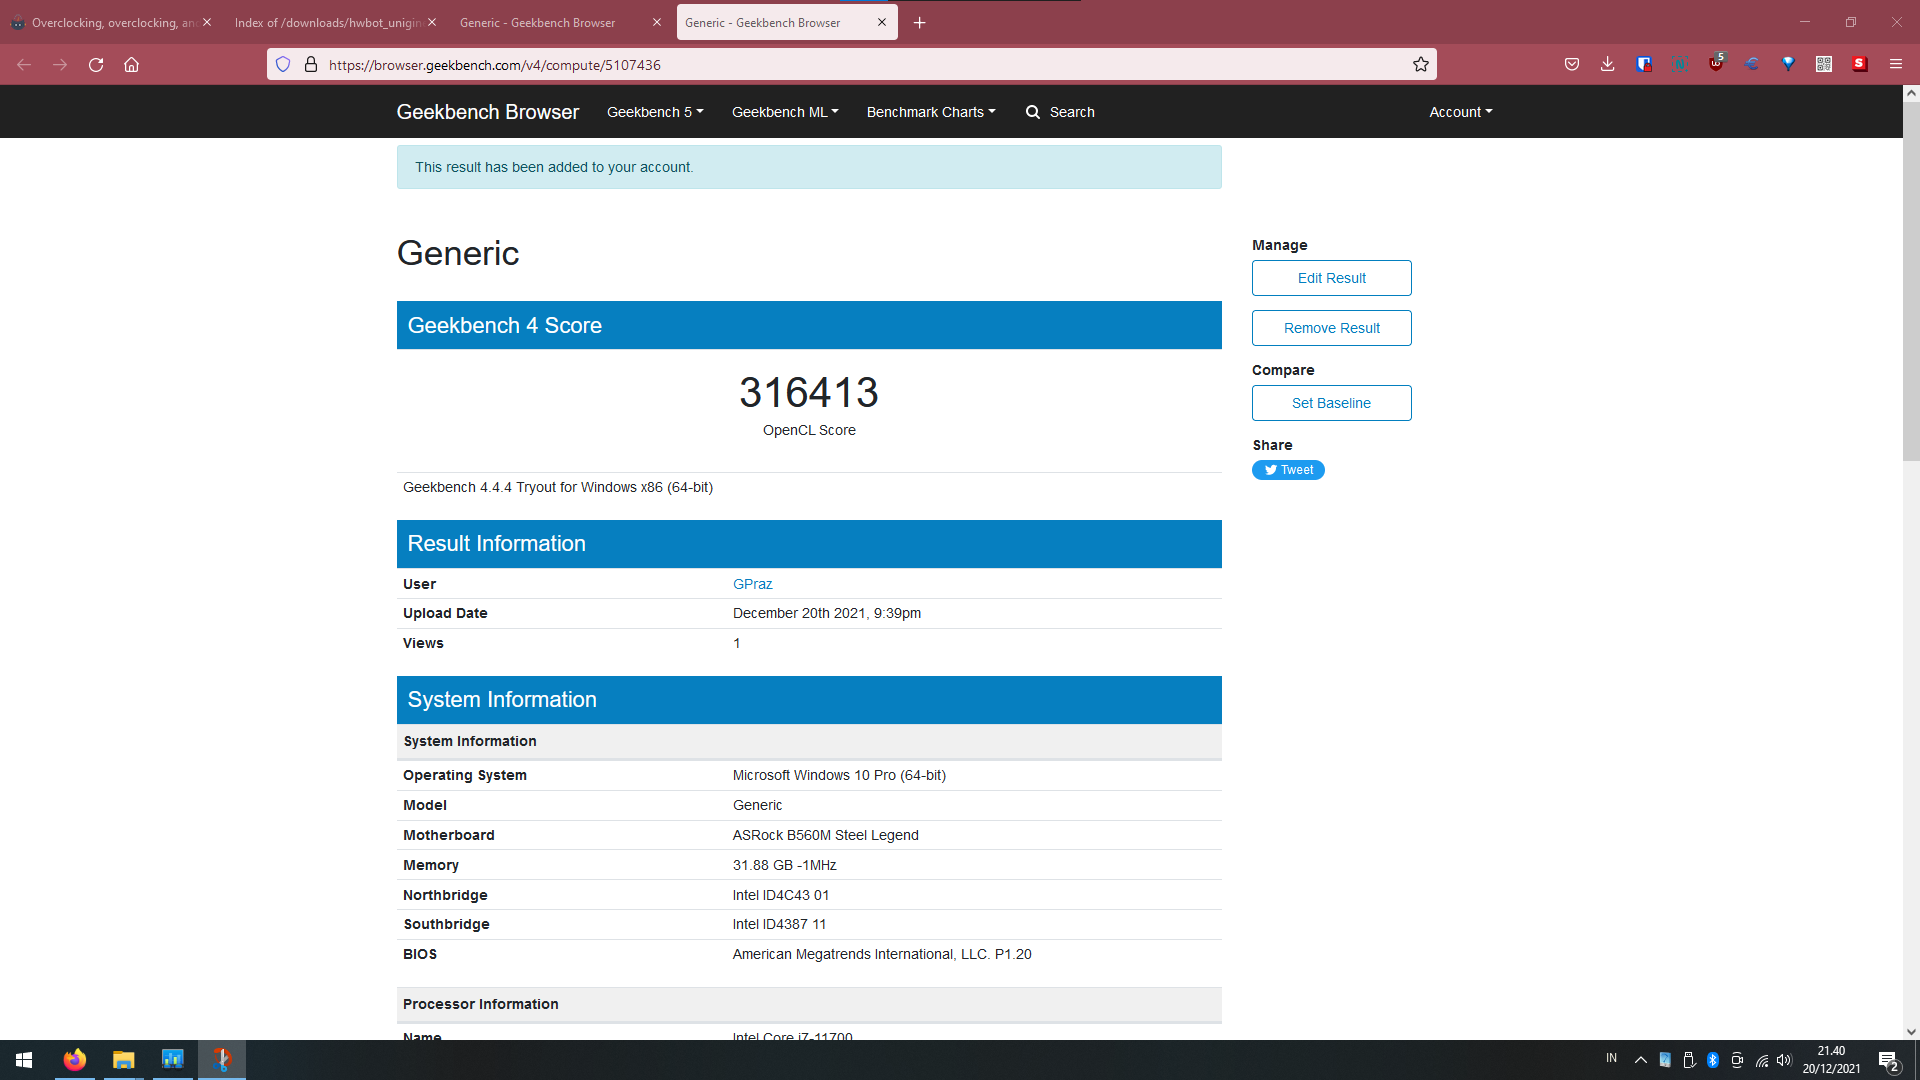Click the browser back arrow
Image resolution: width=1920 pixels, height=1080 pixels.
click(x=24, y=65)
